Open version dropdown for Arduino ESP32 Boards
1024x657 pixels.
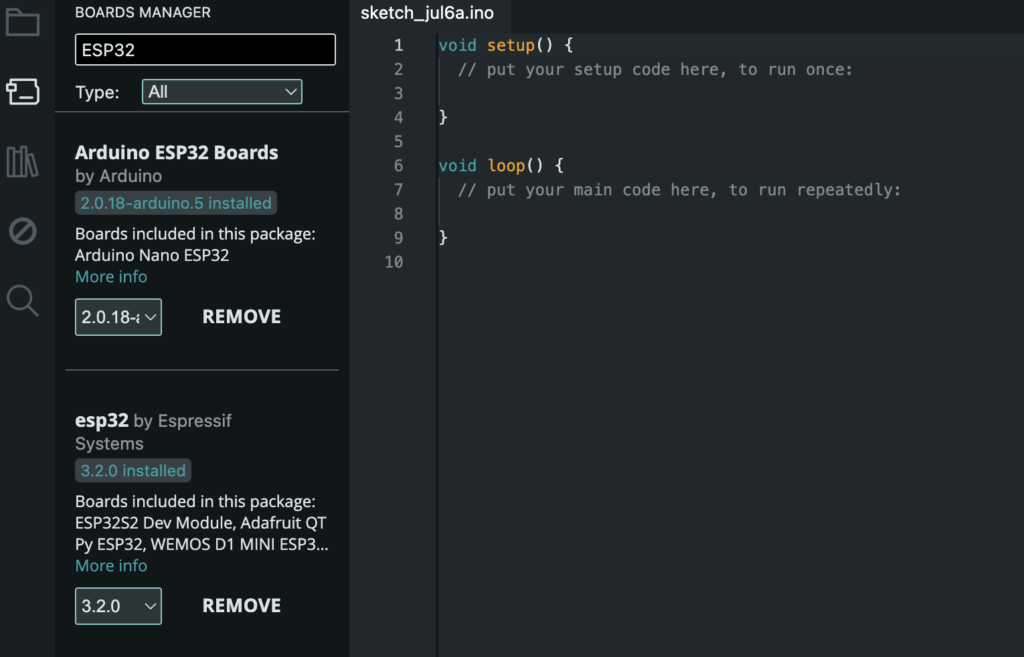(x=118, y=317)
